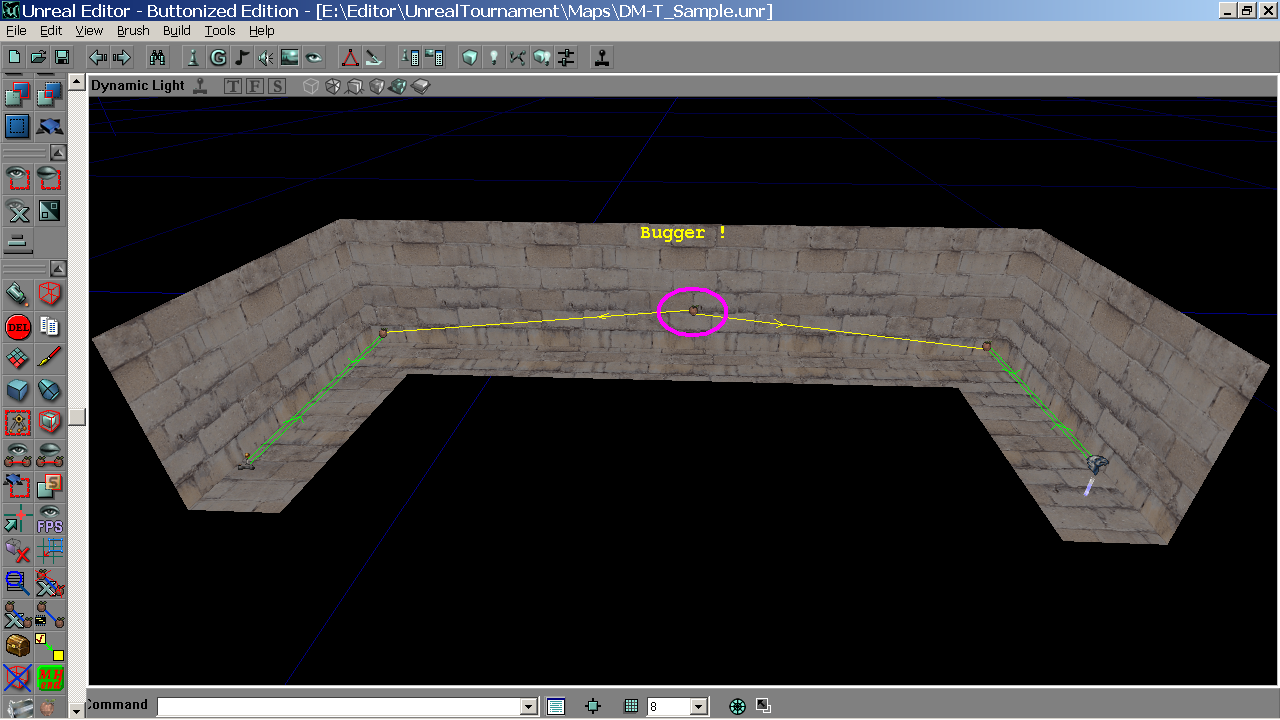Open the Command history dropdown arrow

529,707
